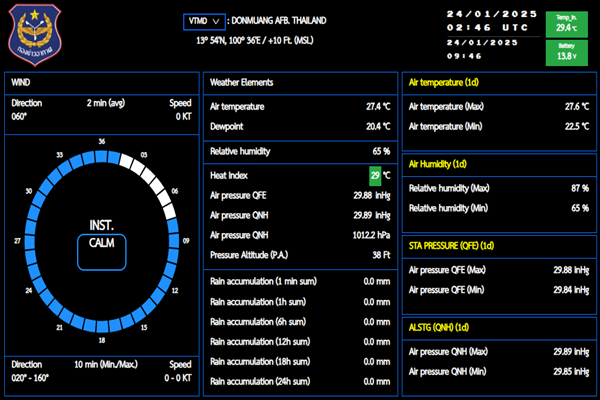Click the CALM box in wind compass

click(102, 243)
